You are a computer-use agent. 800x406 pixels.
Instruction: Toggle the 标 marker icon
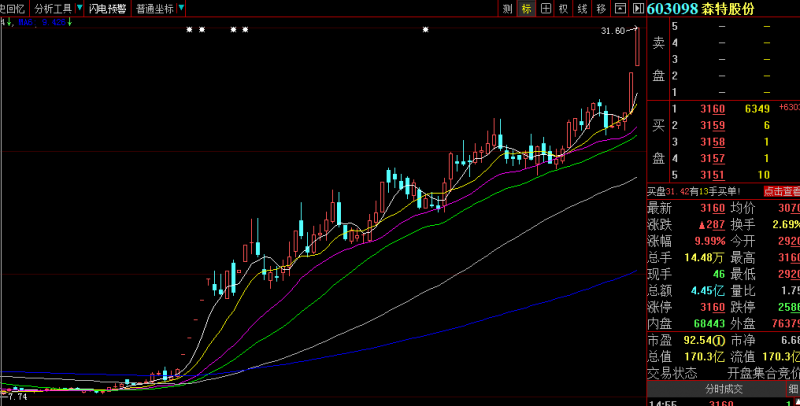(527, 8)
